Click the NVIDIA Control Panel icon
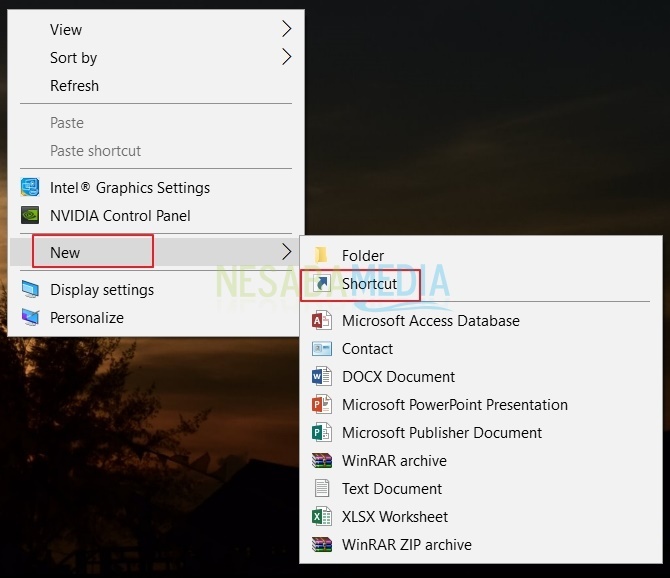 [30, 215]
